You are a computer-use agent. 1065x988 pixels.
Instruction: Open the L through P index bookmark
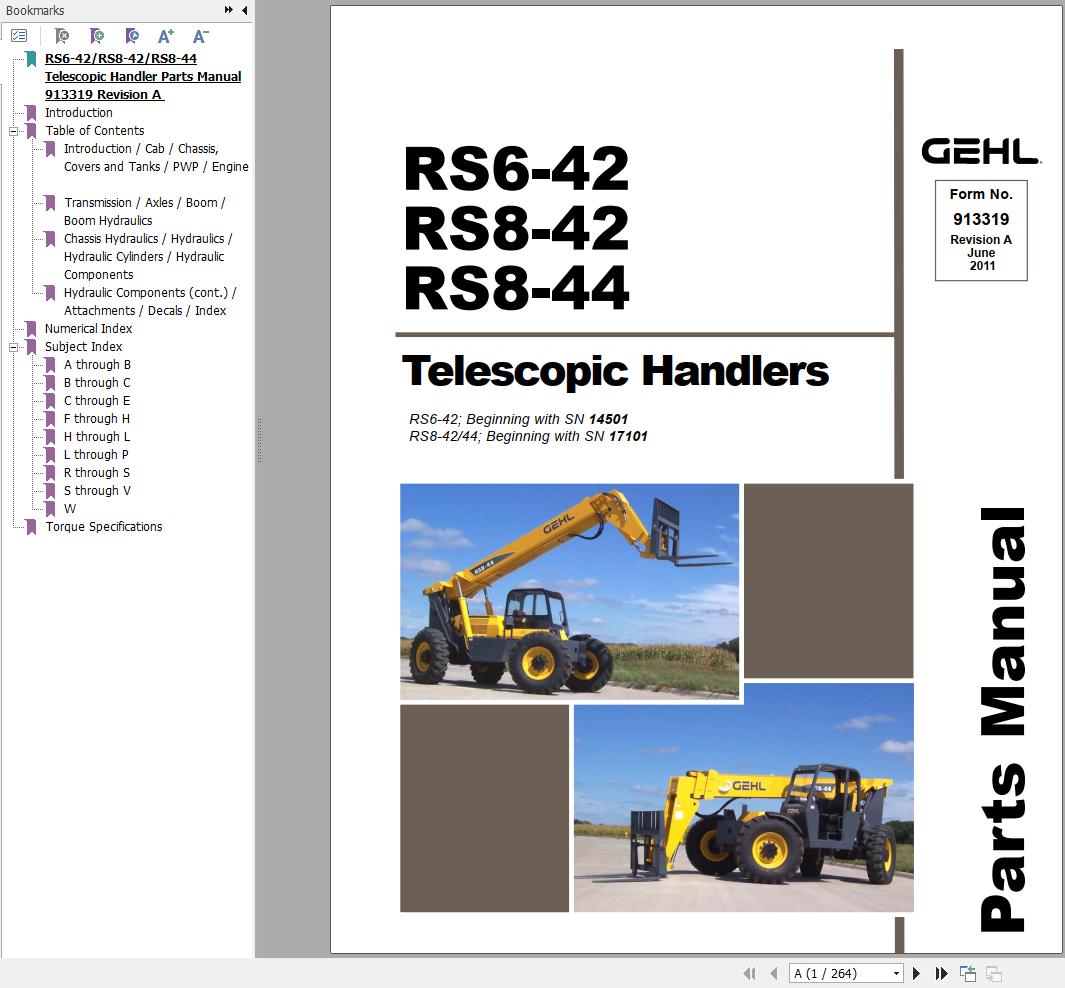(96, 454)
